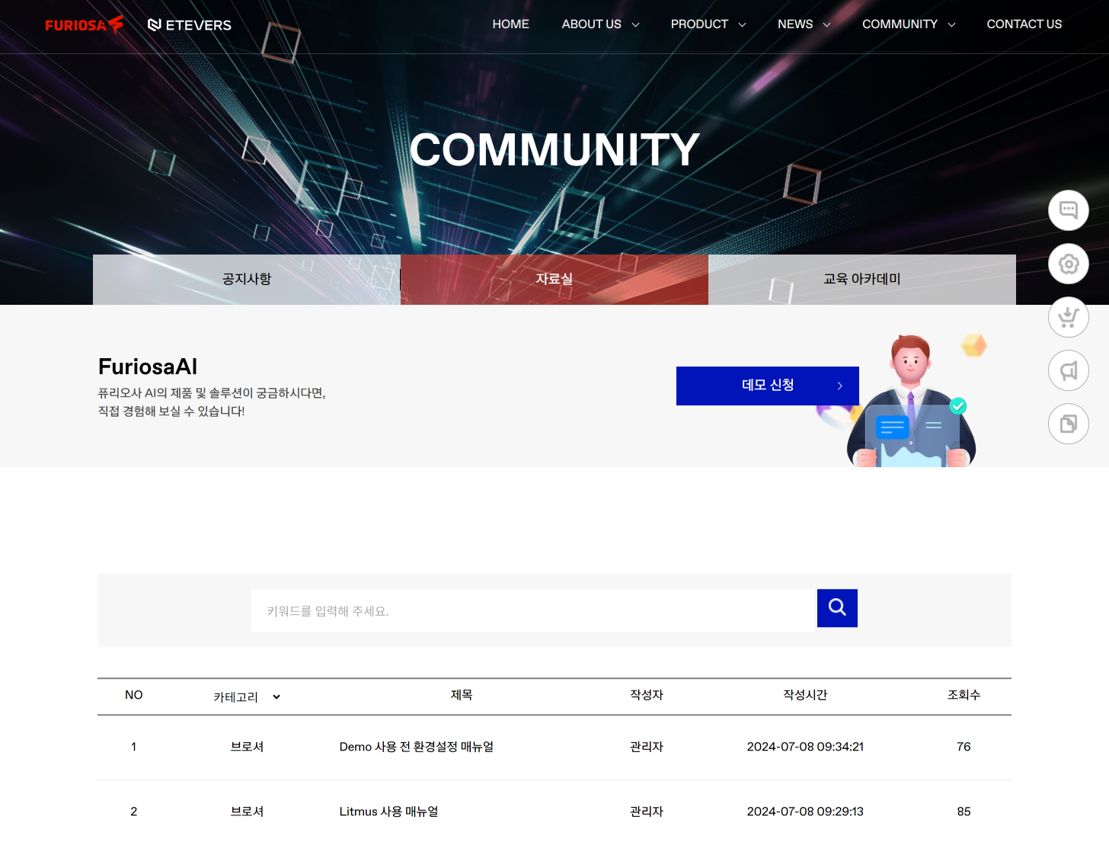
Task: Go to HOME in navigation
Action: (x=511, y=24)
